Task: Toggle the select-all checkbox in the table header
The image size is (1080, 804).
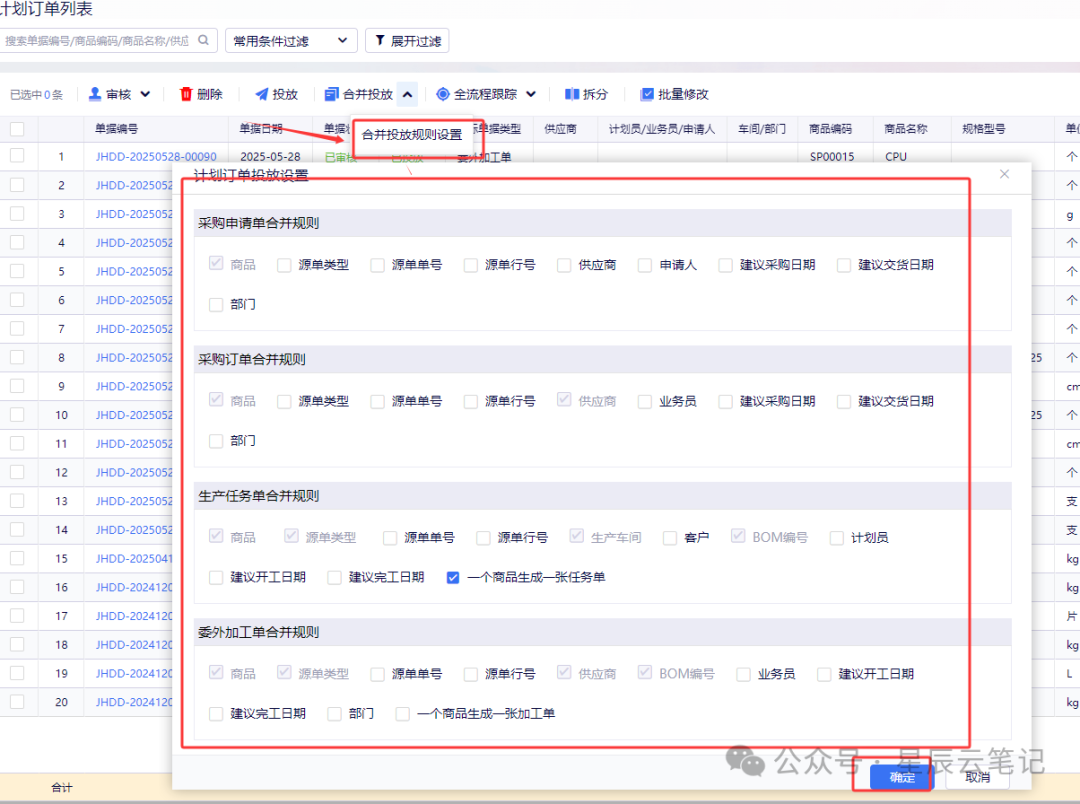Action: point(17,129)
